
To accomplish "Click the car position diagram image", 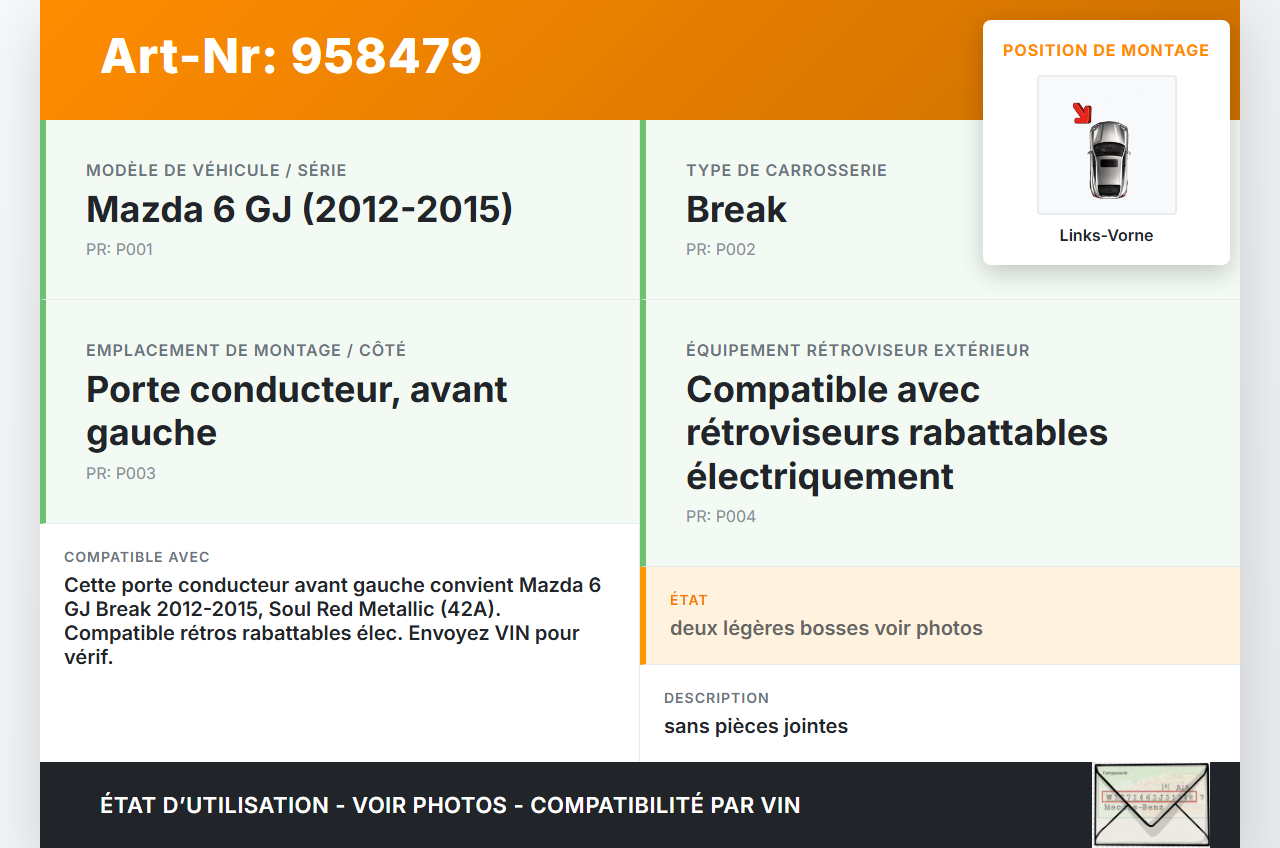I will tap(1107, 145).
